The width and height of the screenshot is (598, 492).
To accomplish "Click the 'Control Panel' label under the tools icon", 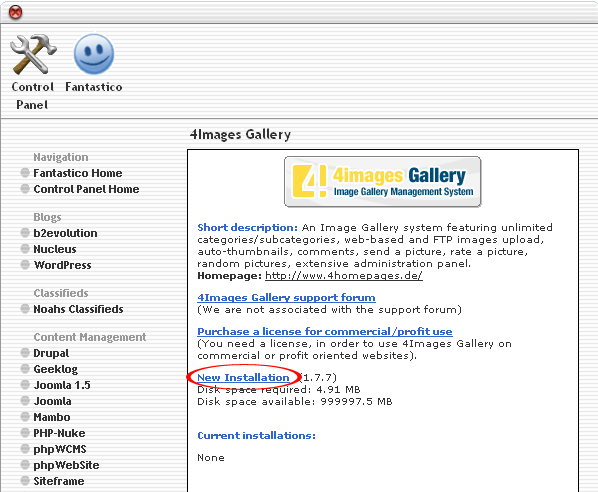I will 32,96.
